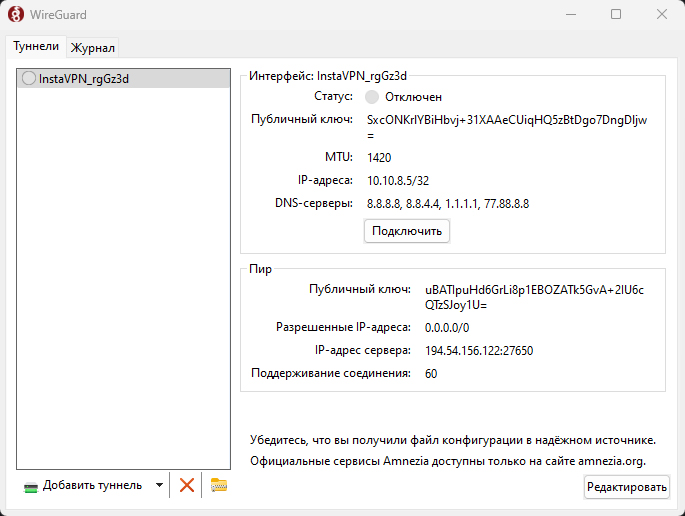This screenshot has width=685, height=516.
Task: Click the grey status circle beside Отключен
Action: [x=372, y=97]
